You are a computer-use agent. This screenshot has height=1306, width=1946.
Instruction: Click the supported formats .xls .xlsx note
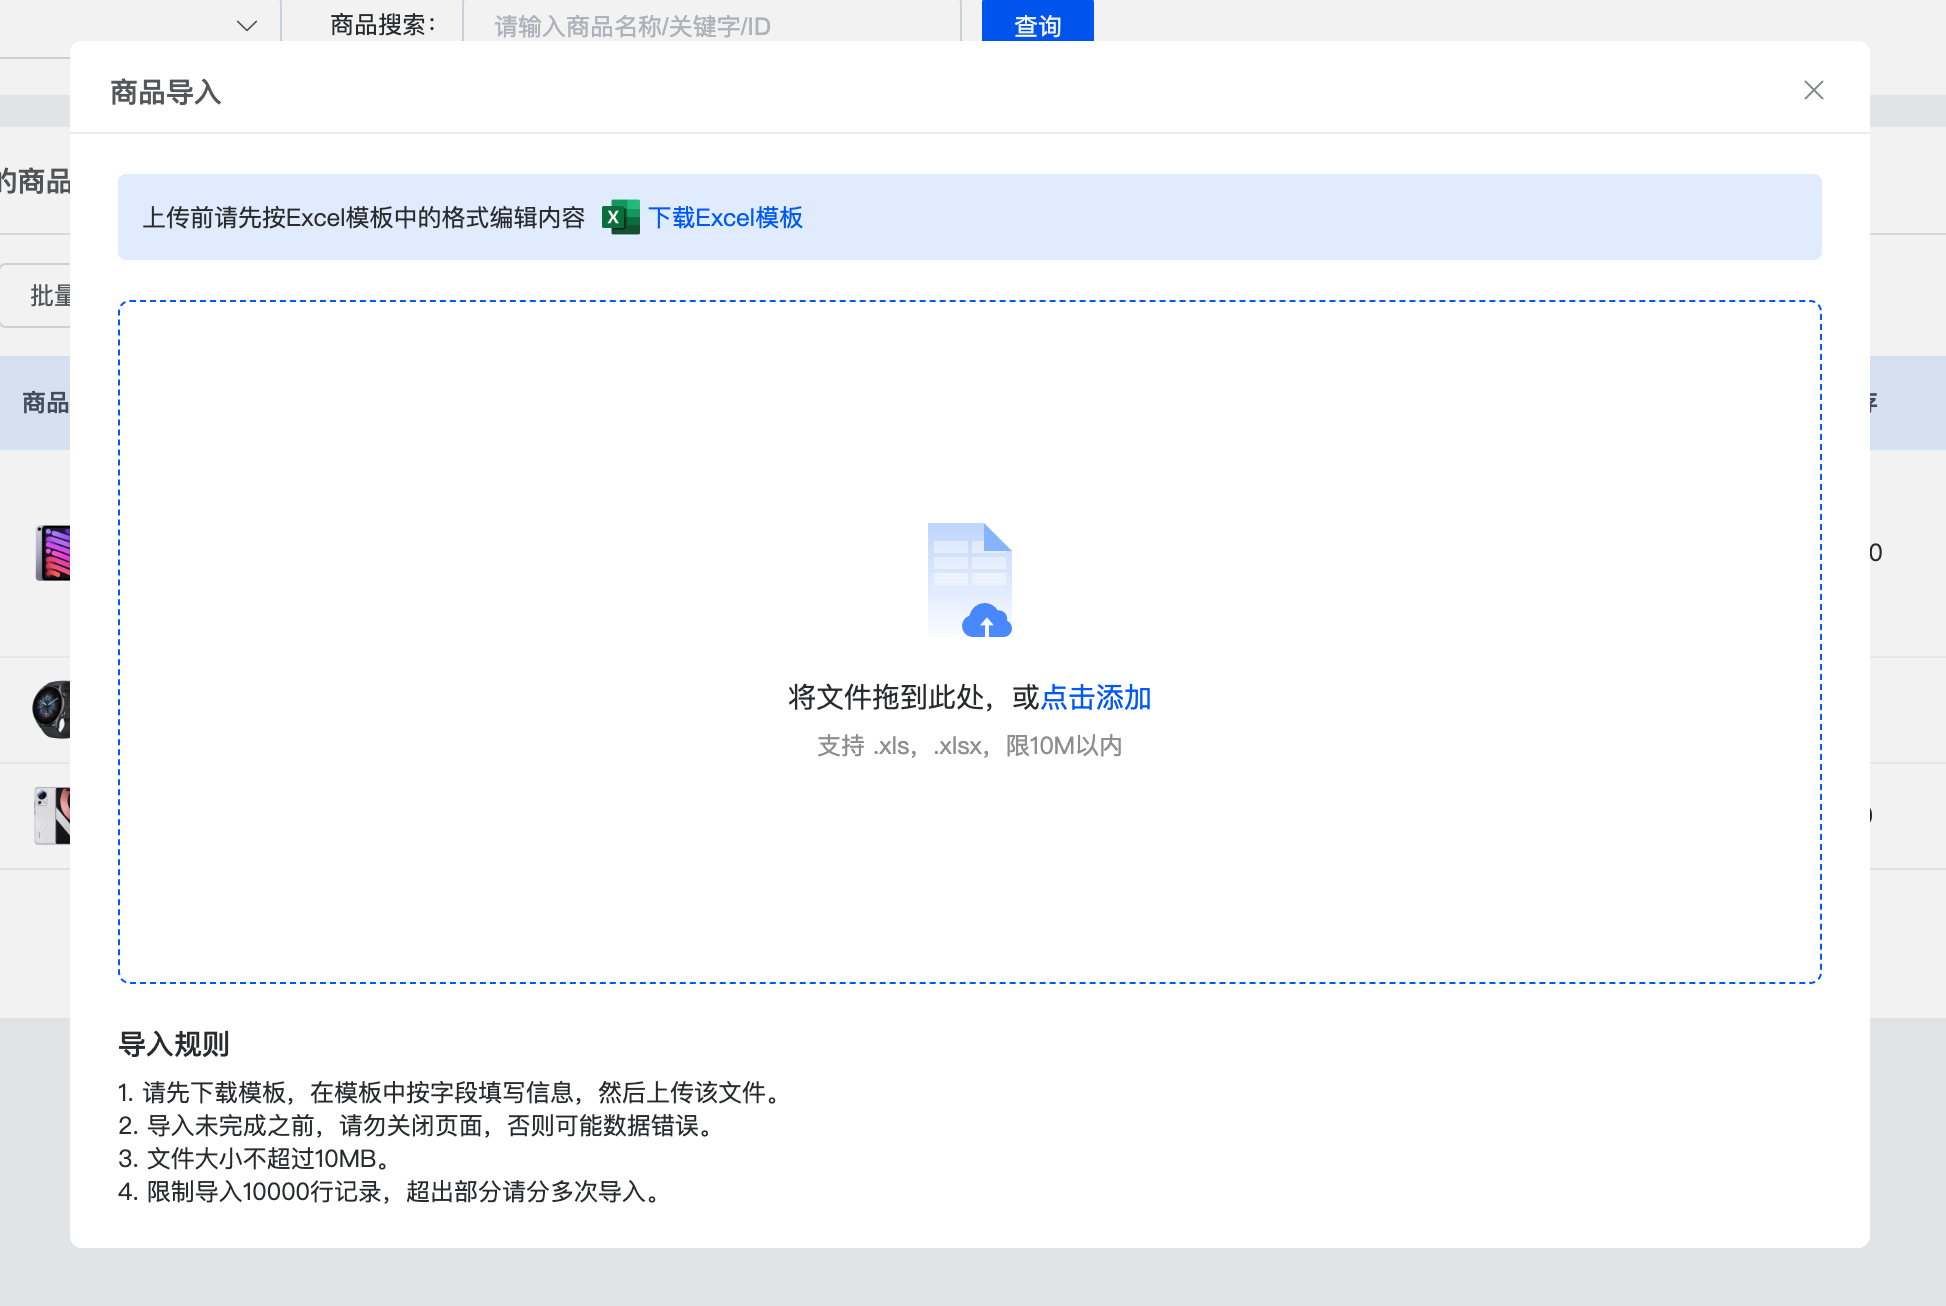click(969, 746)
